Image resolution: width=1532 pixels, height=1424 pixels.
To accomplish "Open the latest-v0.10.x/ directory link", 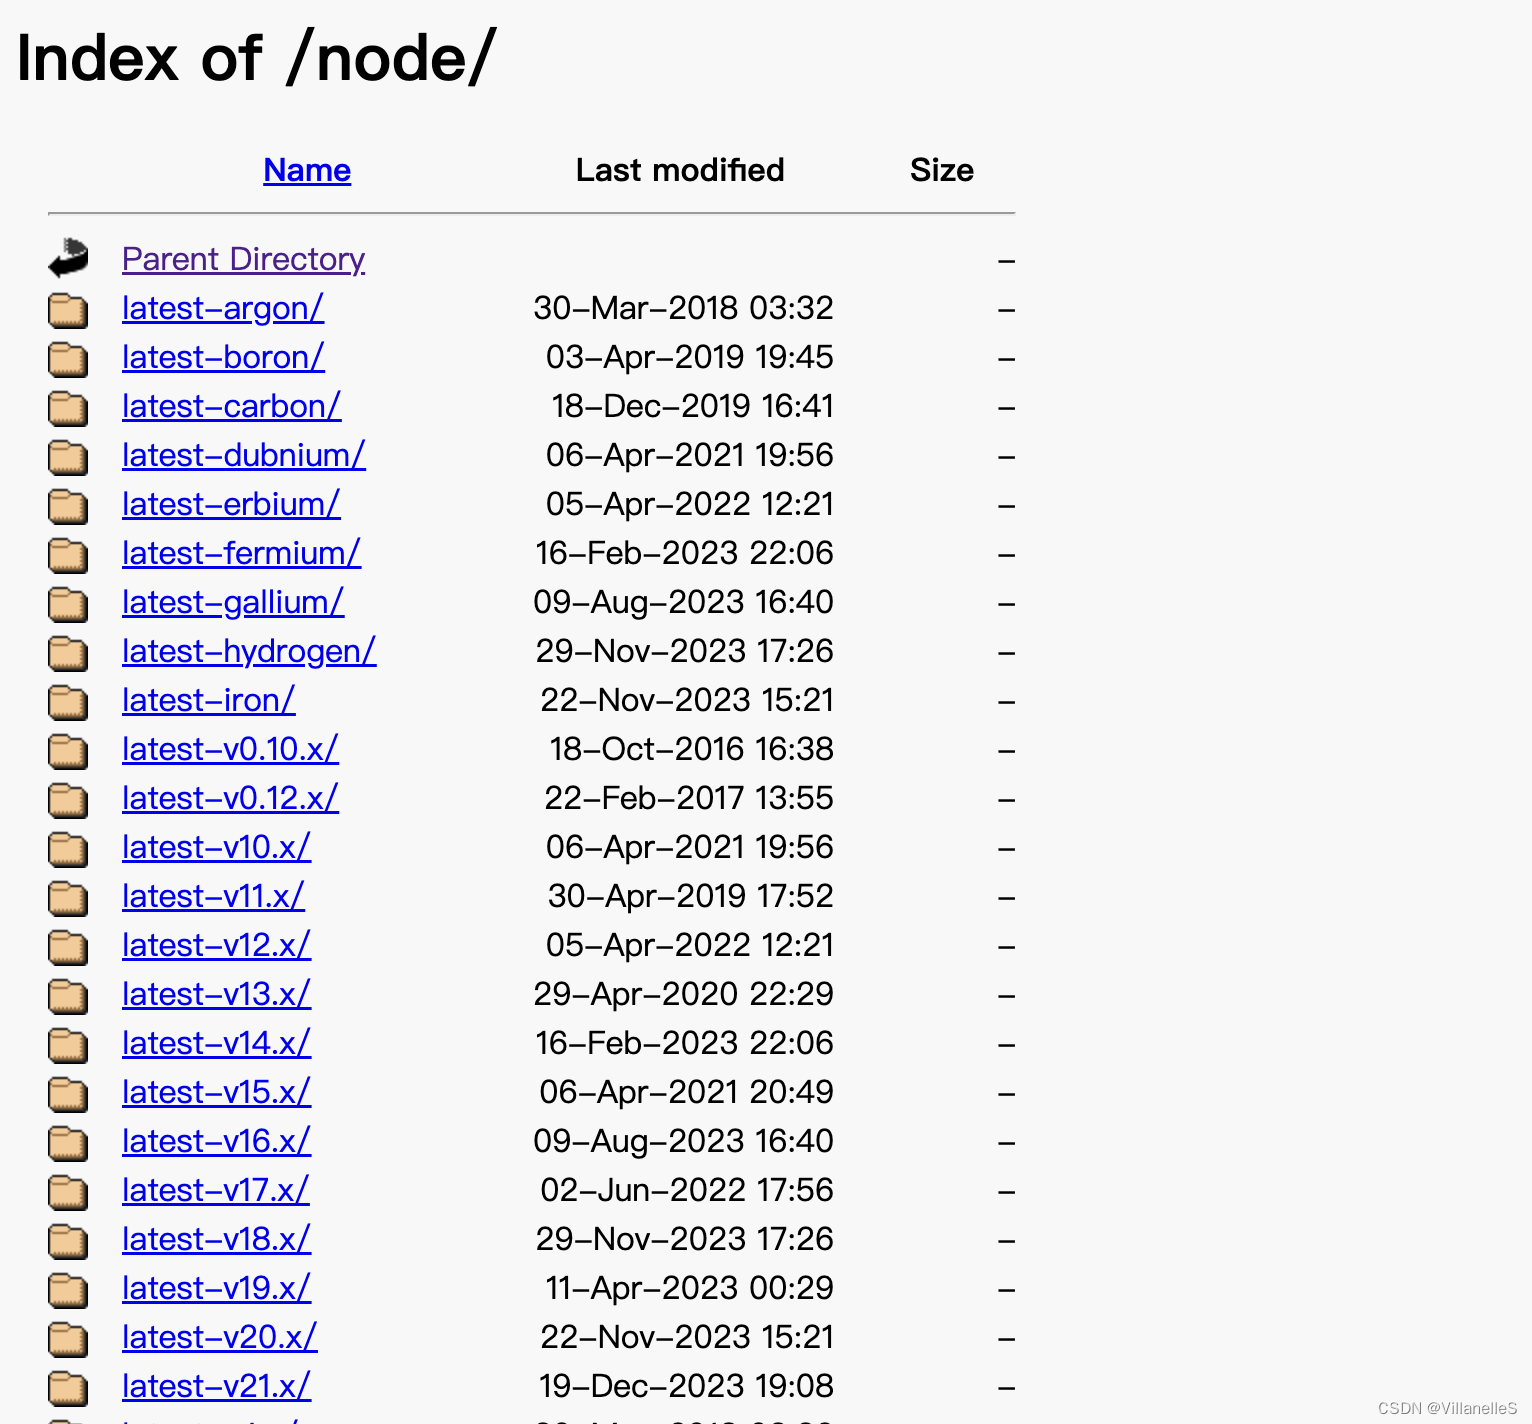I will (230, 749).
